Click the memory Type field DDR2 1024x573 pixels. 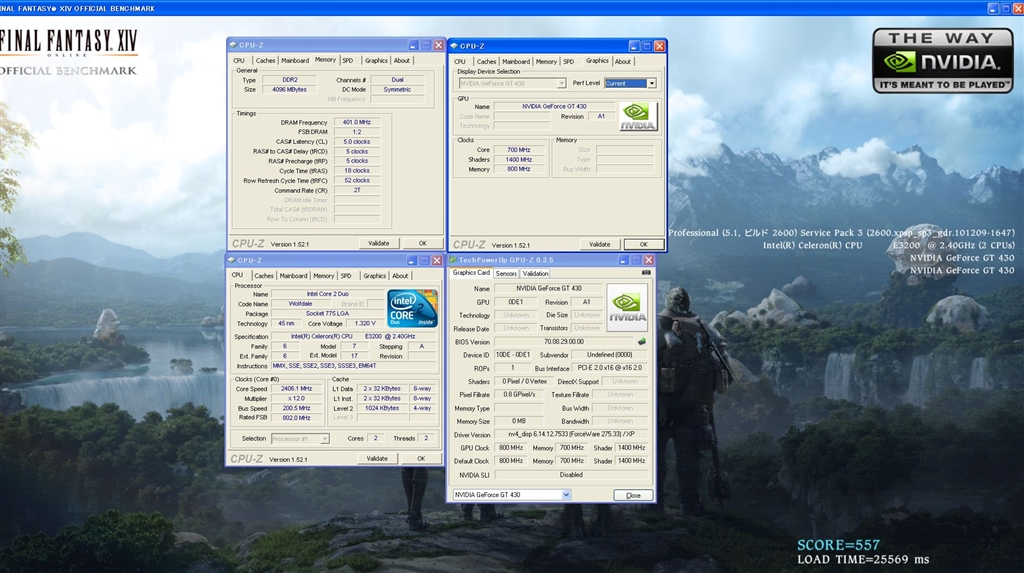pos(289,80)
